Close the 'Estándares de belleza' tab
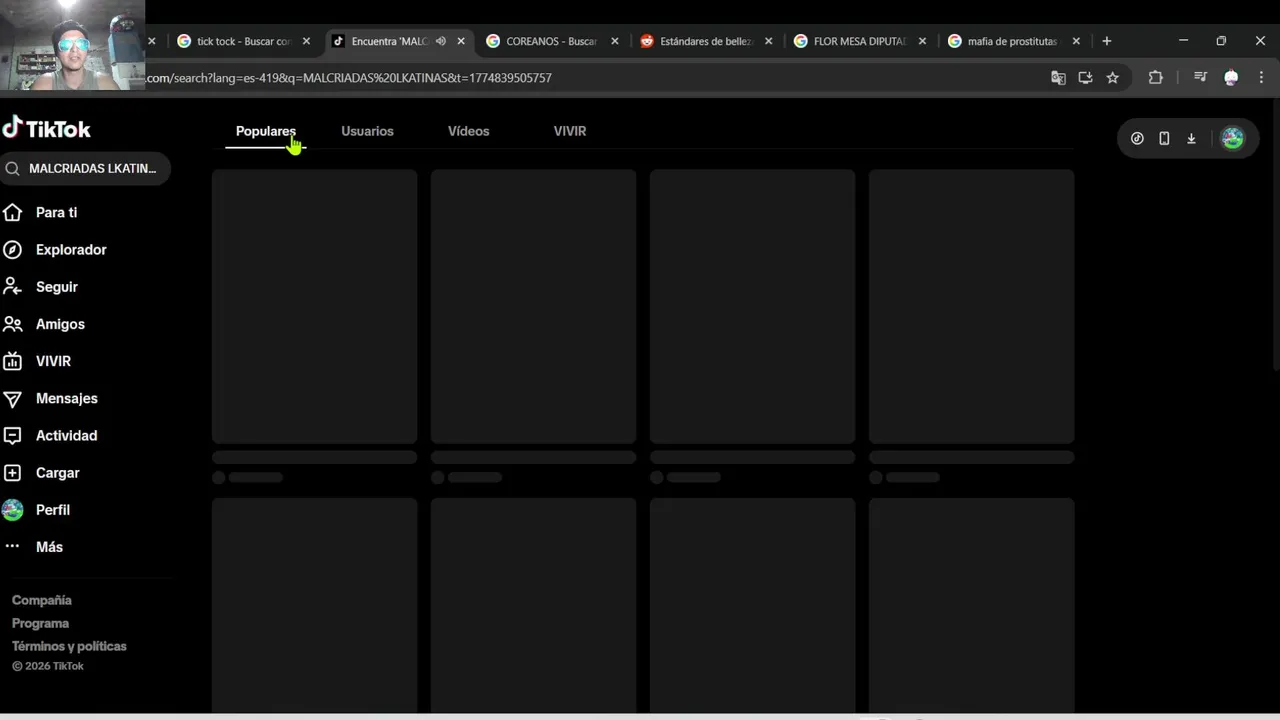The width and height of the screenshot is (1280, 720). (x=768, y=41)
